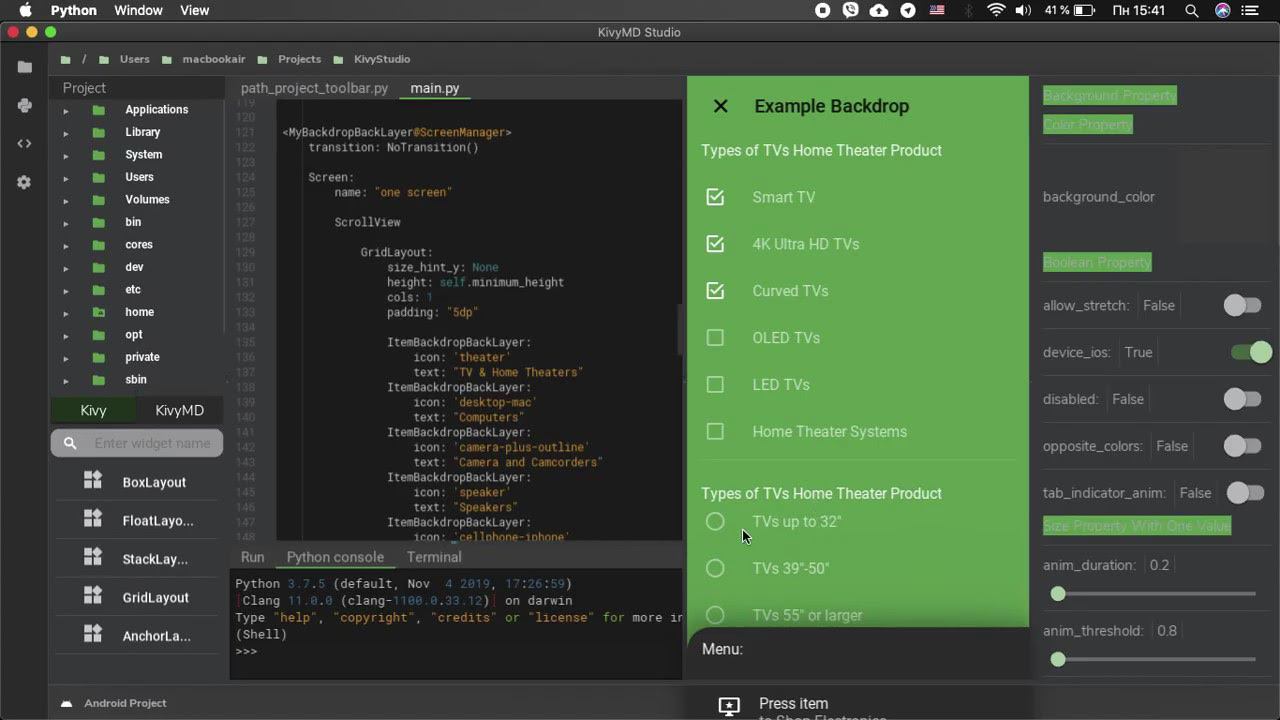Screen dimensions: 1280x720
Task: Toggle the disabled switch
Action: pyautogui.click(x=1243, y=399)
